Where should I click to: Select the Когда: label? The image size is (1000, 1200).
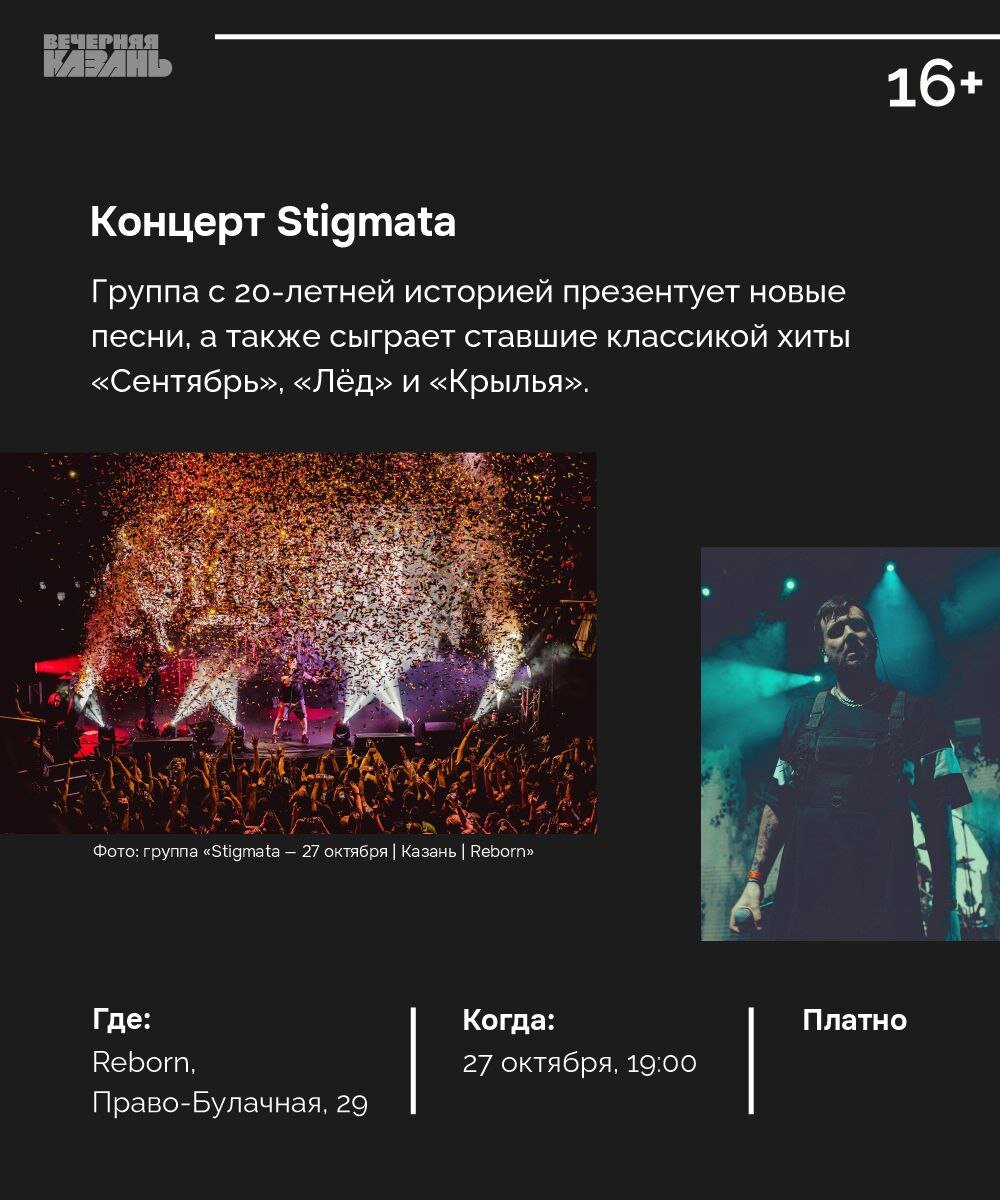click(508, 1020)
